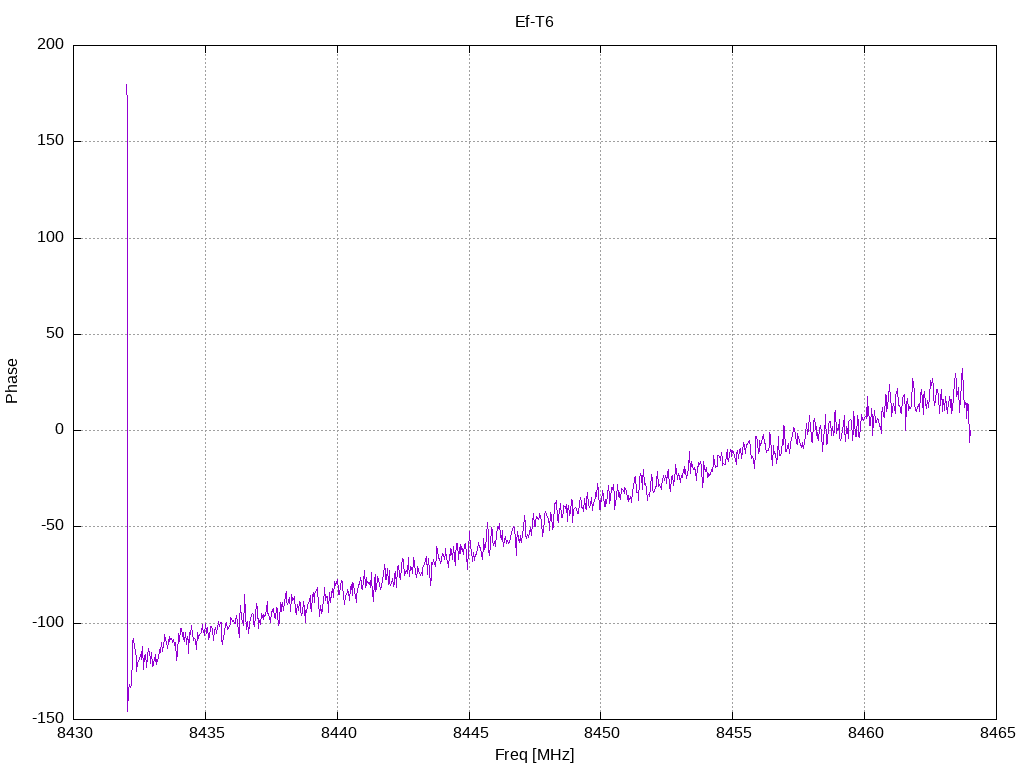Click x-axis tick label 8450
The height and width of the screenshot is (768, 1024).
point(601,733)
